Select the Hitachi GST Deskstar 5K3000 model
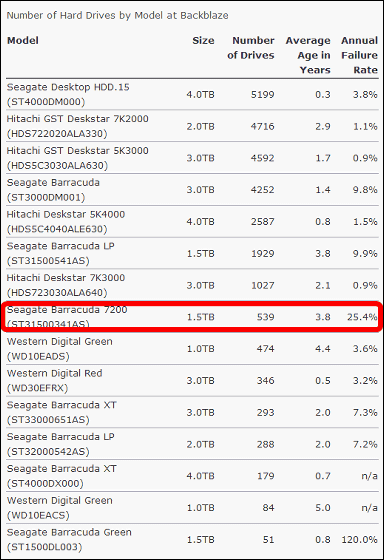This screenshot has width=384, height=560. point(78,158)
